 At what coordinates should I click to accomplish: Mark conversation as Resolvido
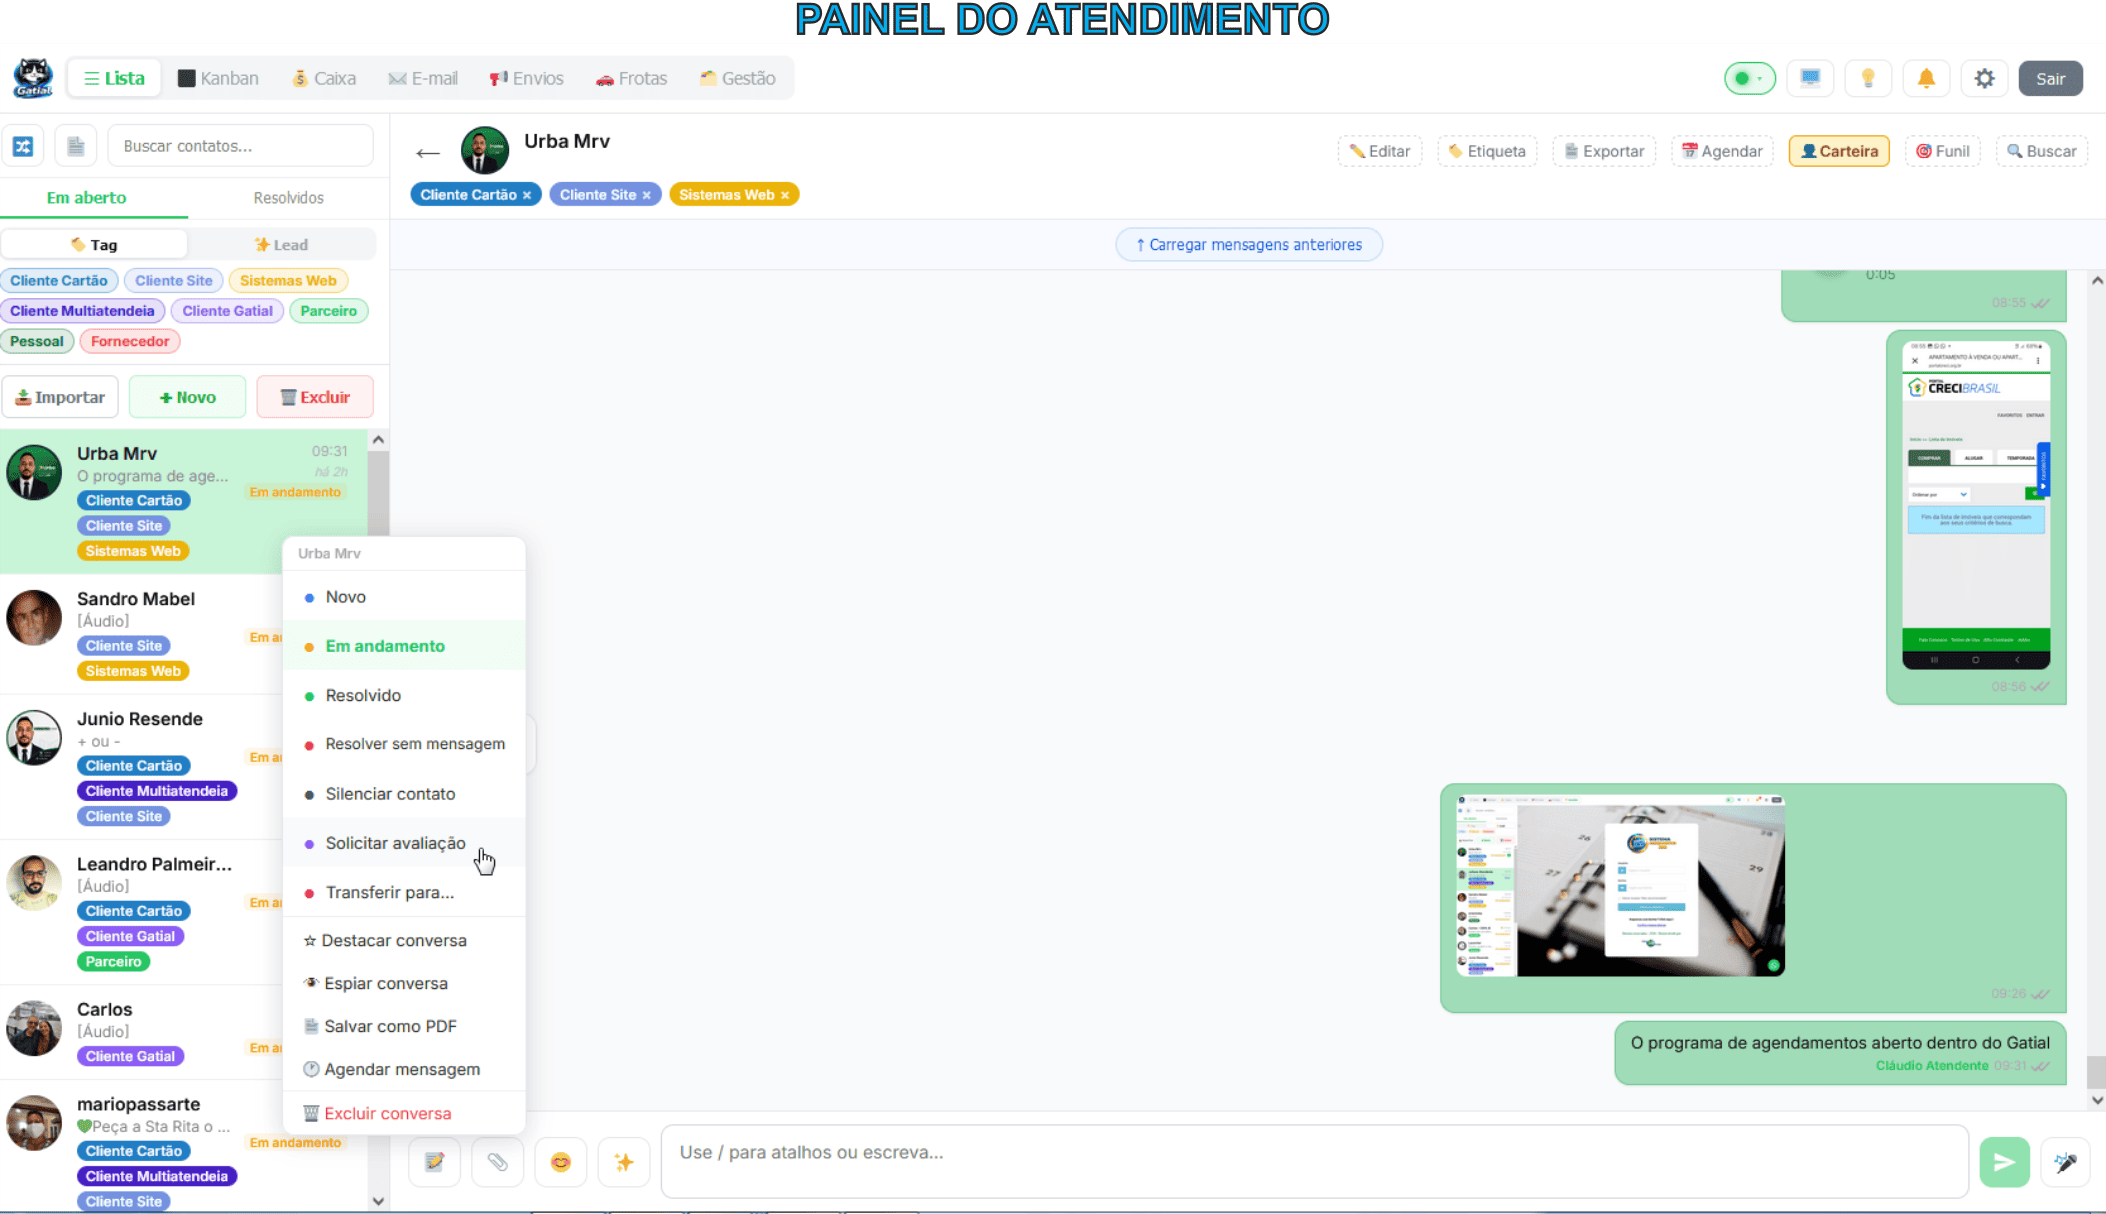click(404, 695)
